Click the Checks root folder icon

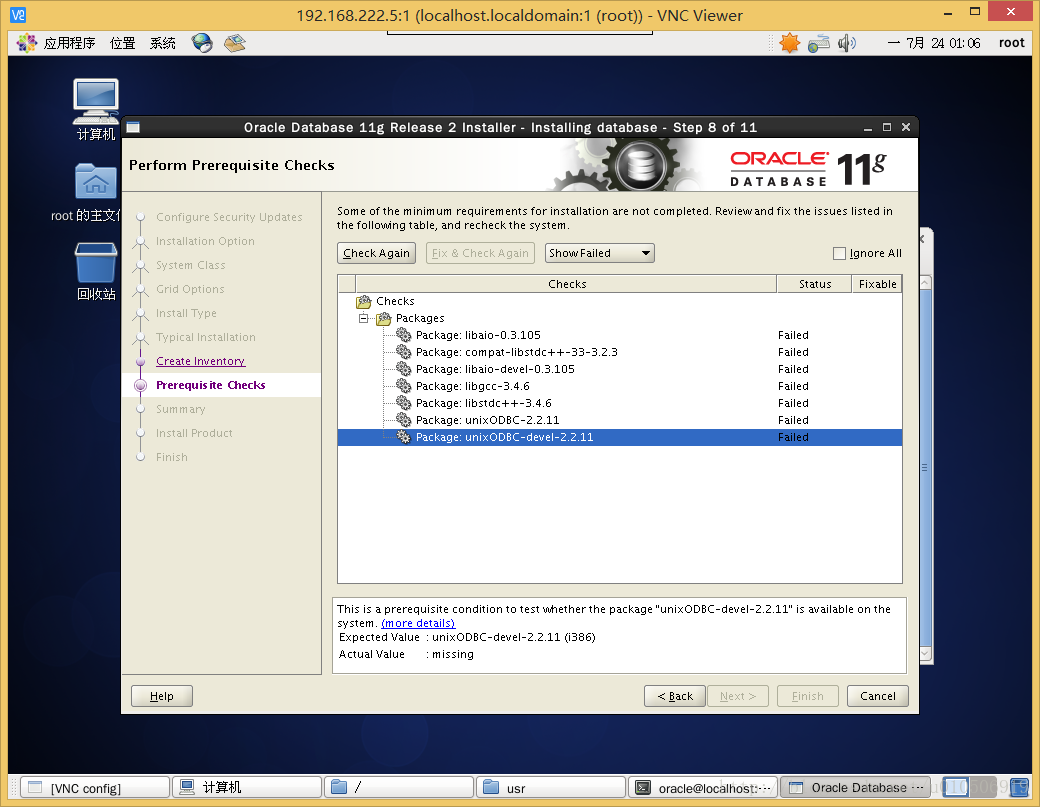[364, 302]
